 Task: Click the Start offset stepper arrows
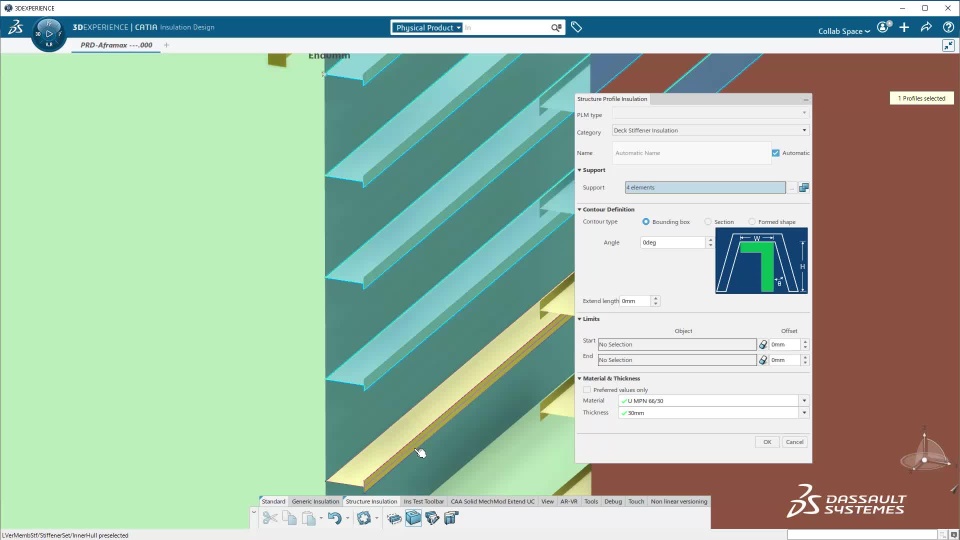pyautogui.click(x=805, y=345)
